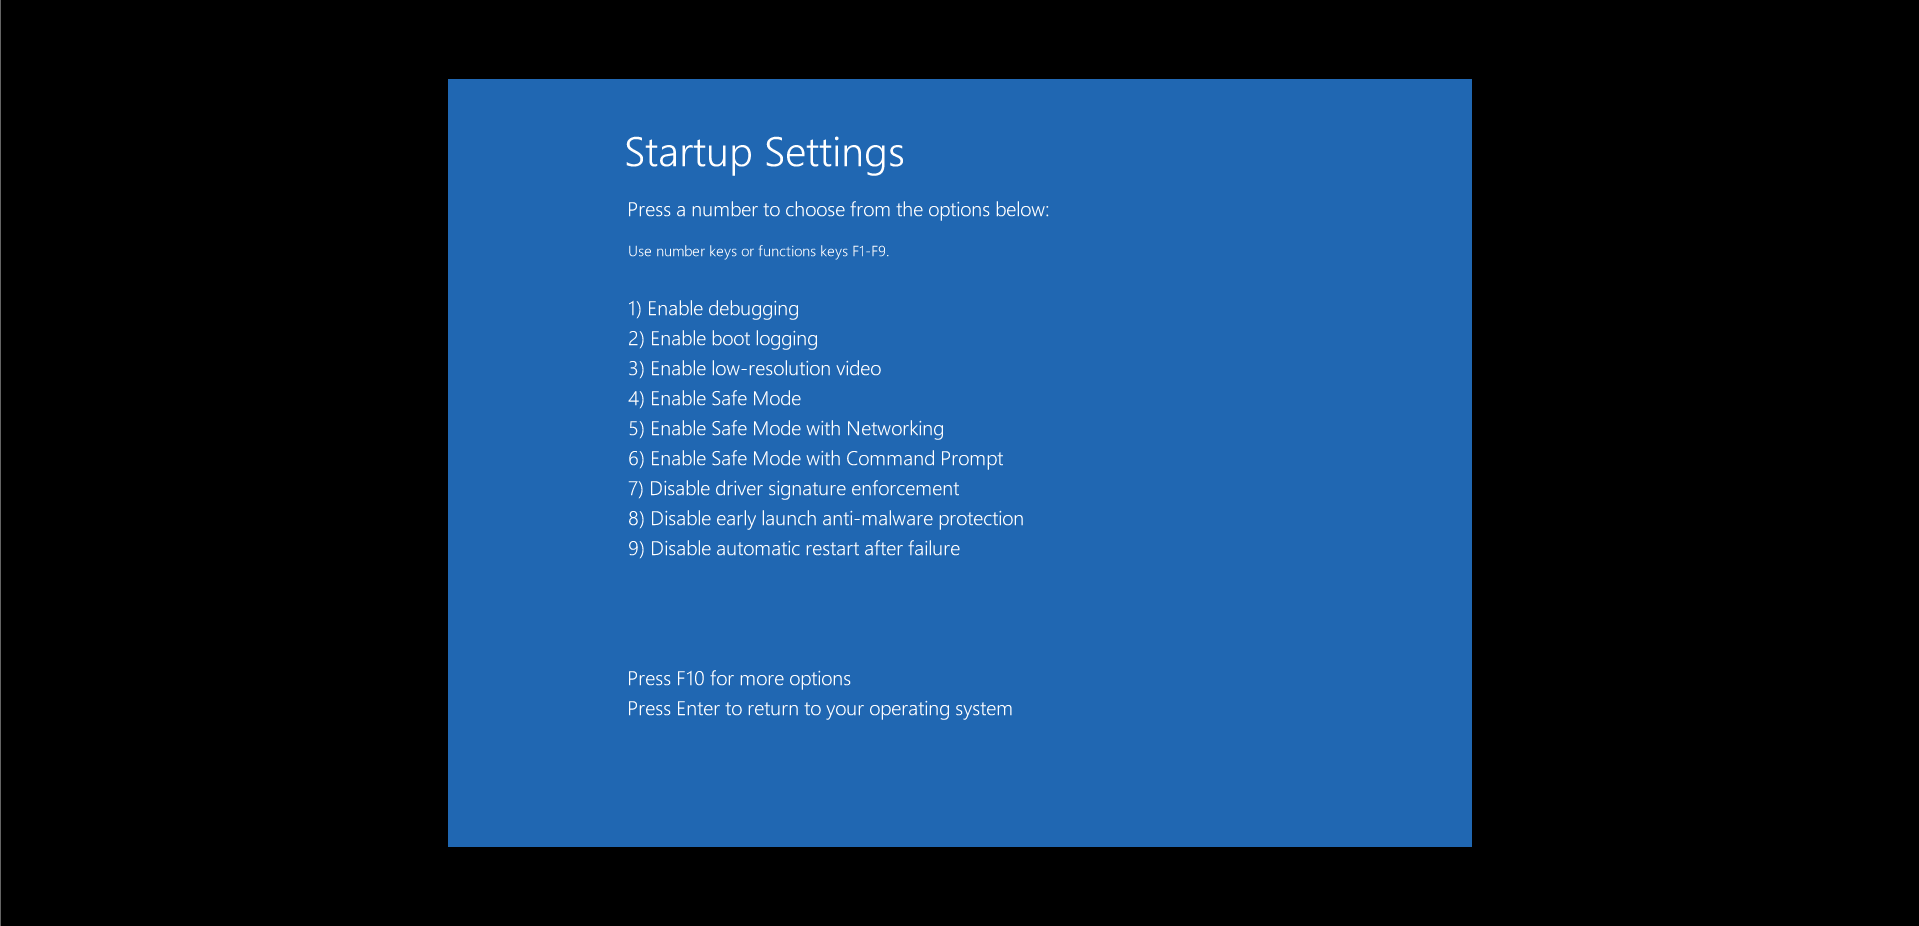The width and height of the screenshot is (1919, 926).
Task: Select Disable early launch anti-malware protection
Action: click(826, 519)
